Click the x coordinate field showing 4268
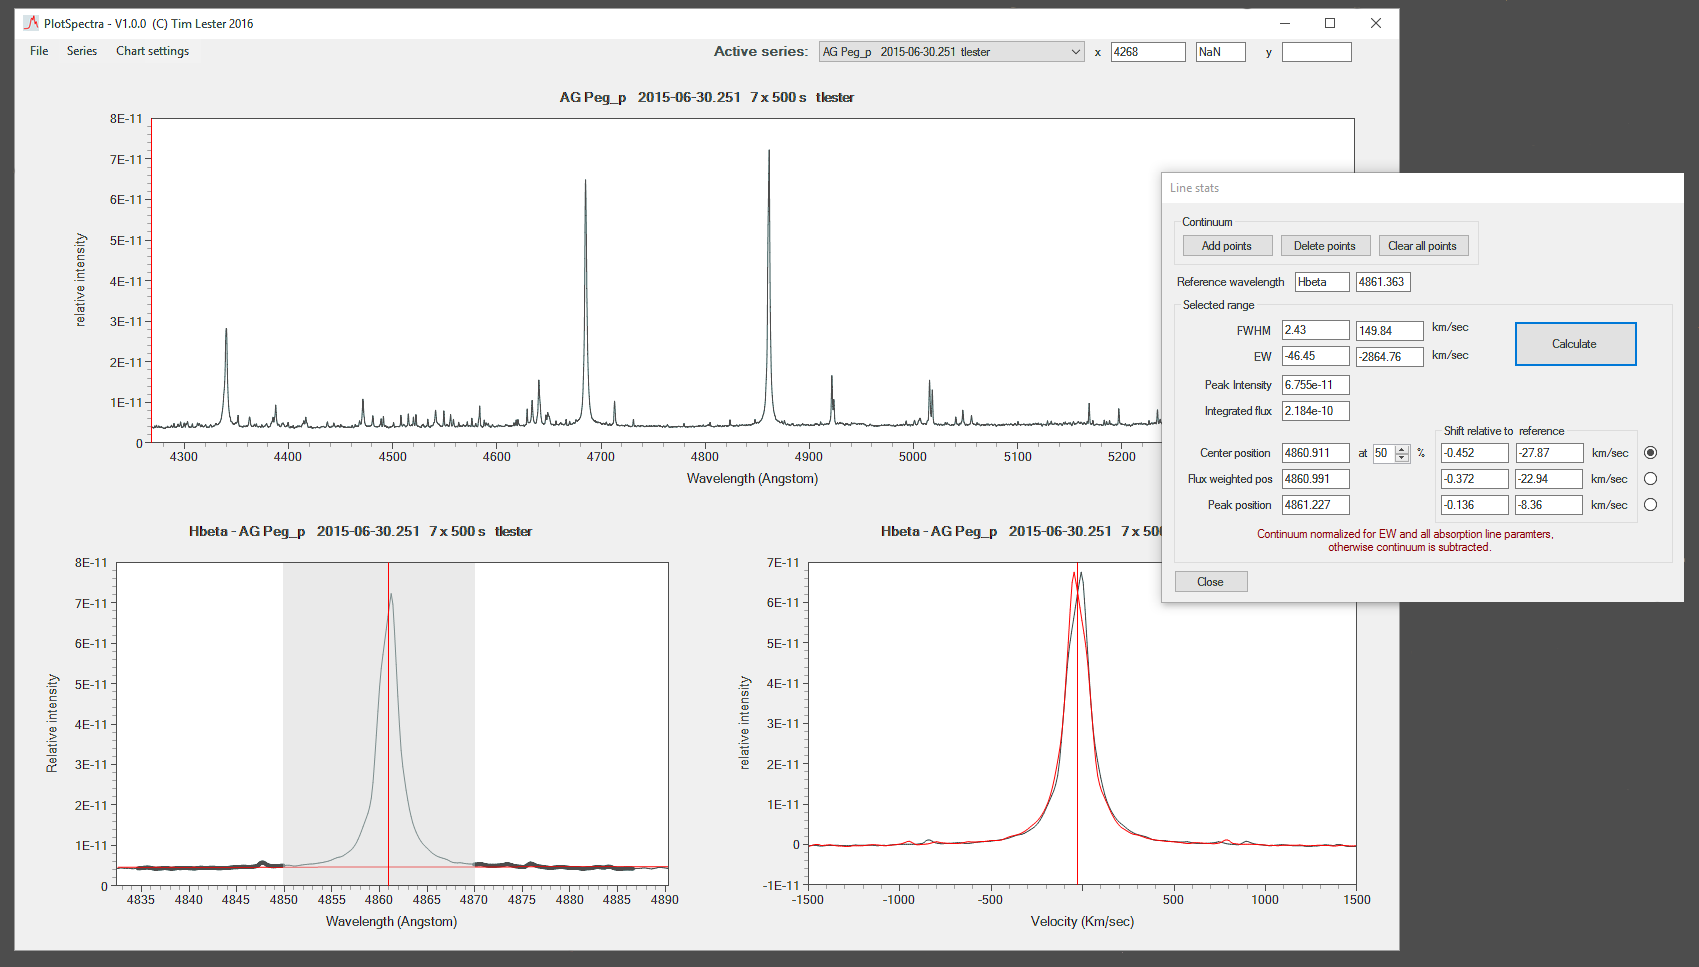The image size is (1699, 967). [x=1147, y=52]
